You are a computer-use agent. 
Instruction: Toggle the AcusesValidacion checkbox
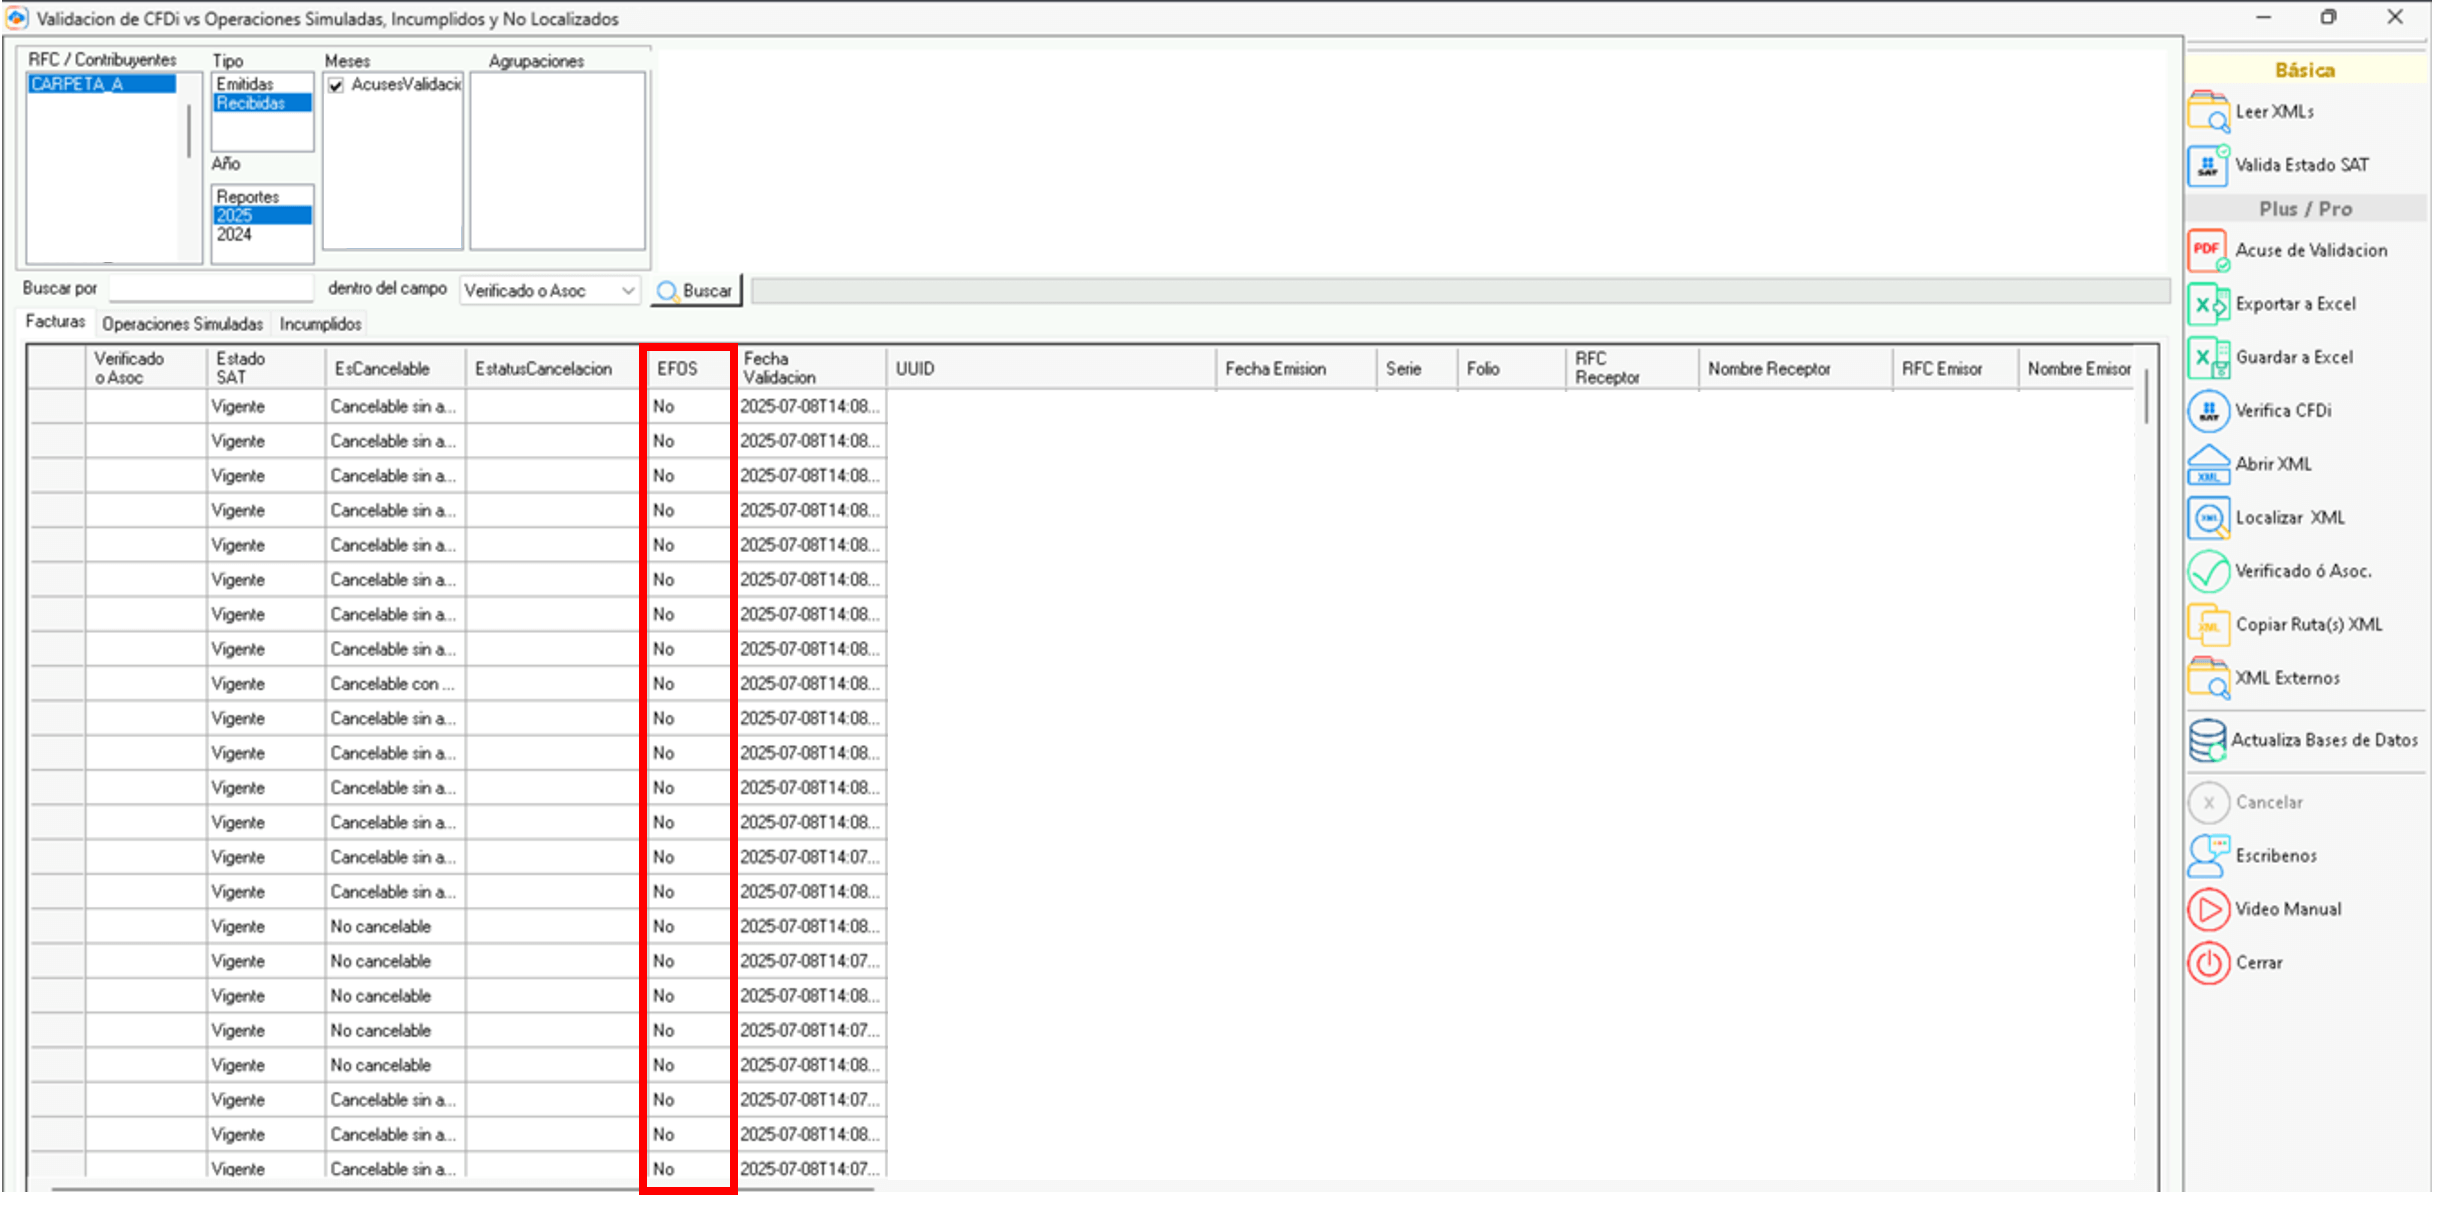pos(337,85)
